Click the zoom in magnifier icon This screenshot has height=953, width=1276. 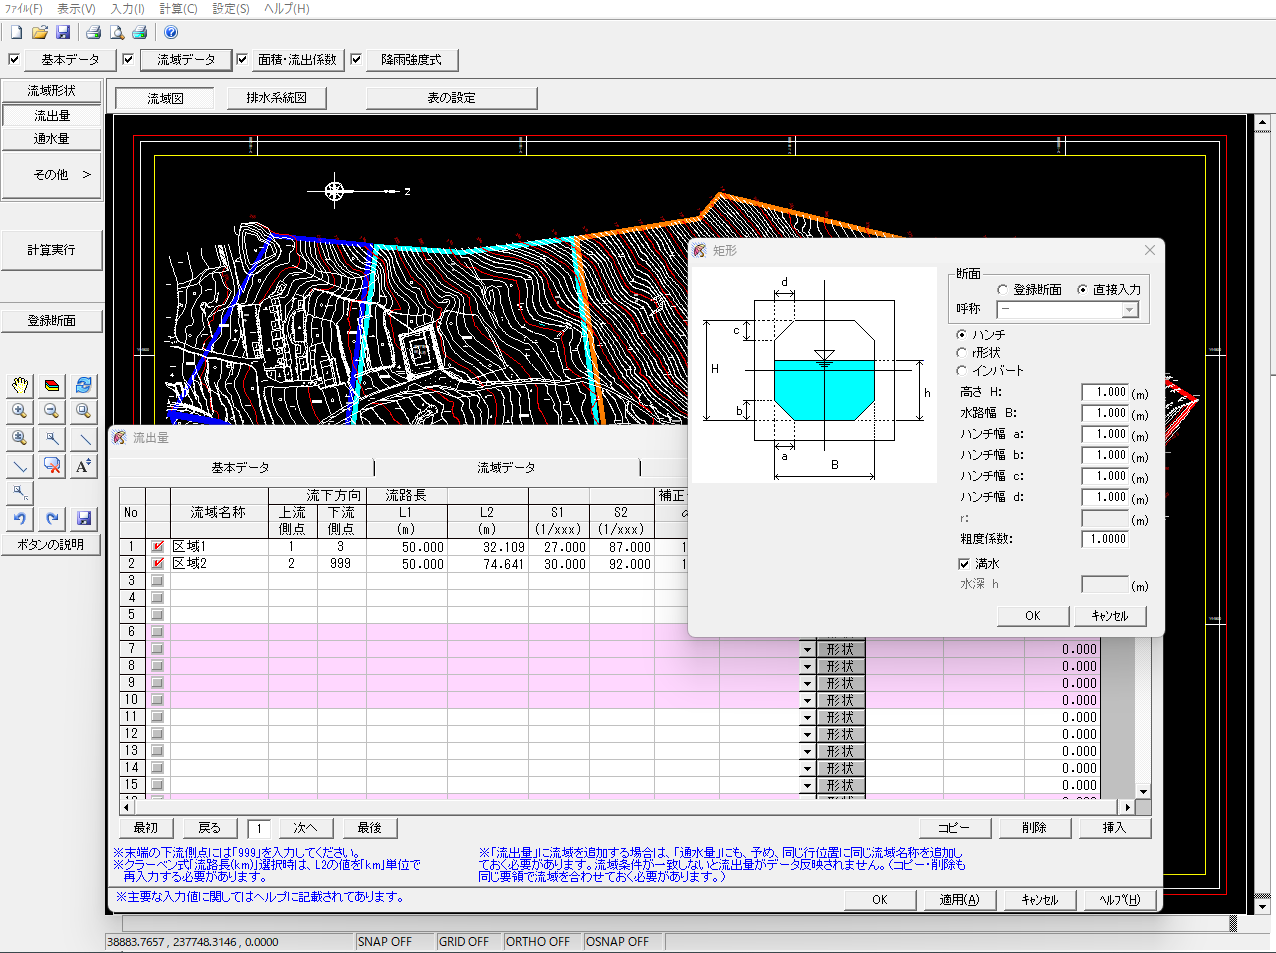[x=19, y=412]
